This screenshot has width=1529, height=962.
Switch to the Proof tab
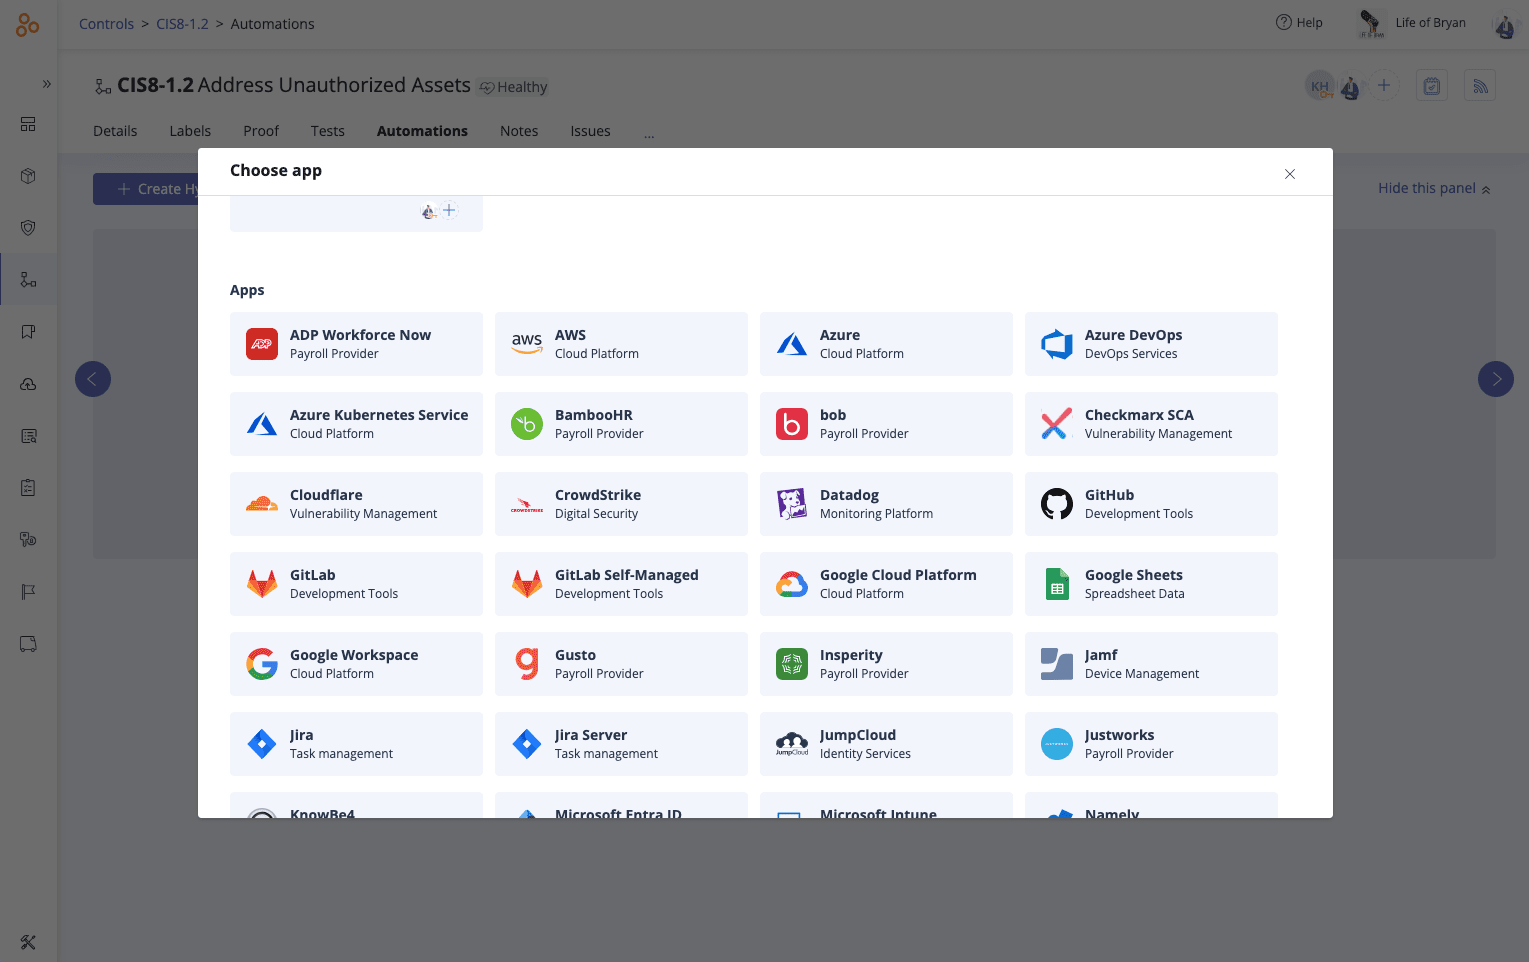[x=260, y=131]
